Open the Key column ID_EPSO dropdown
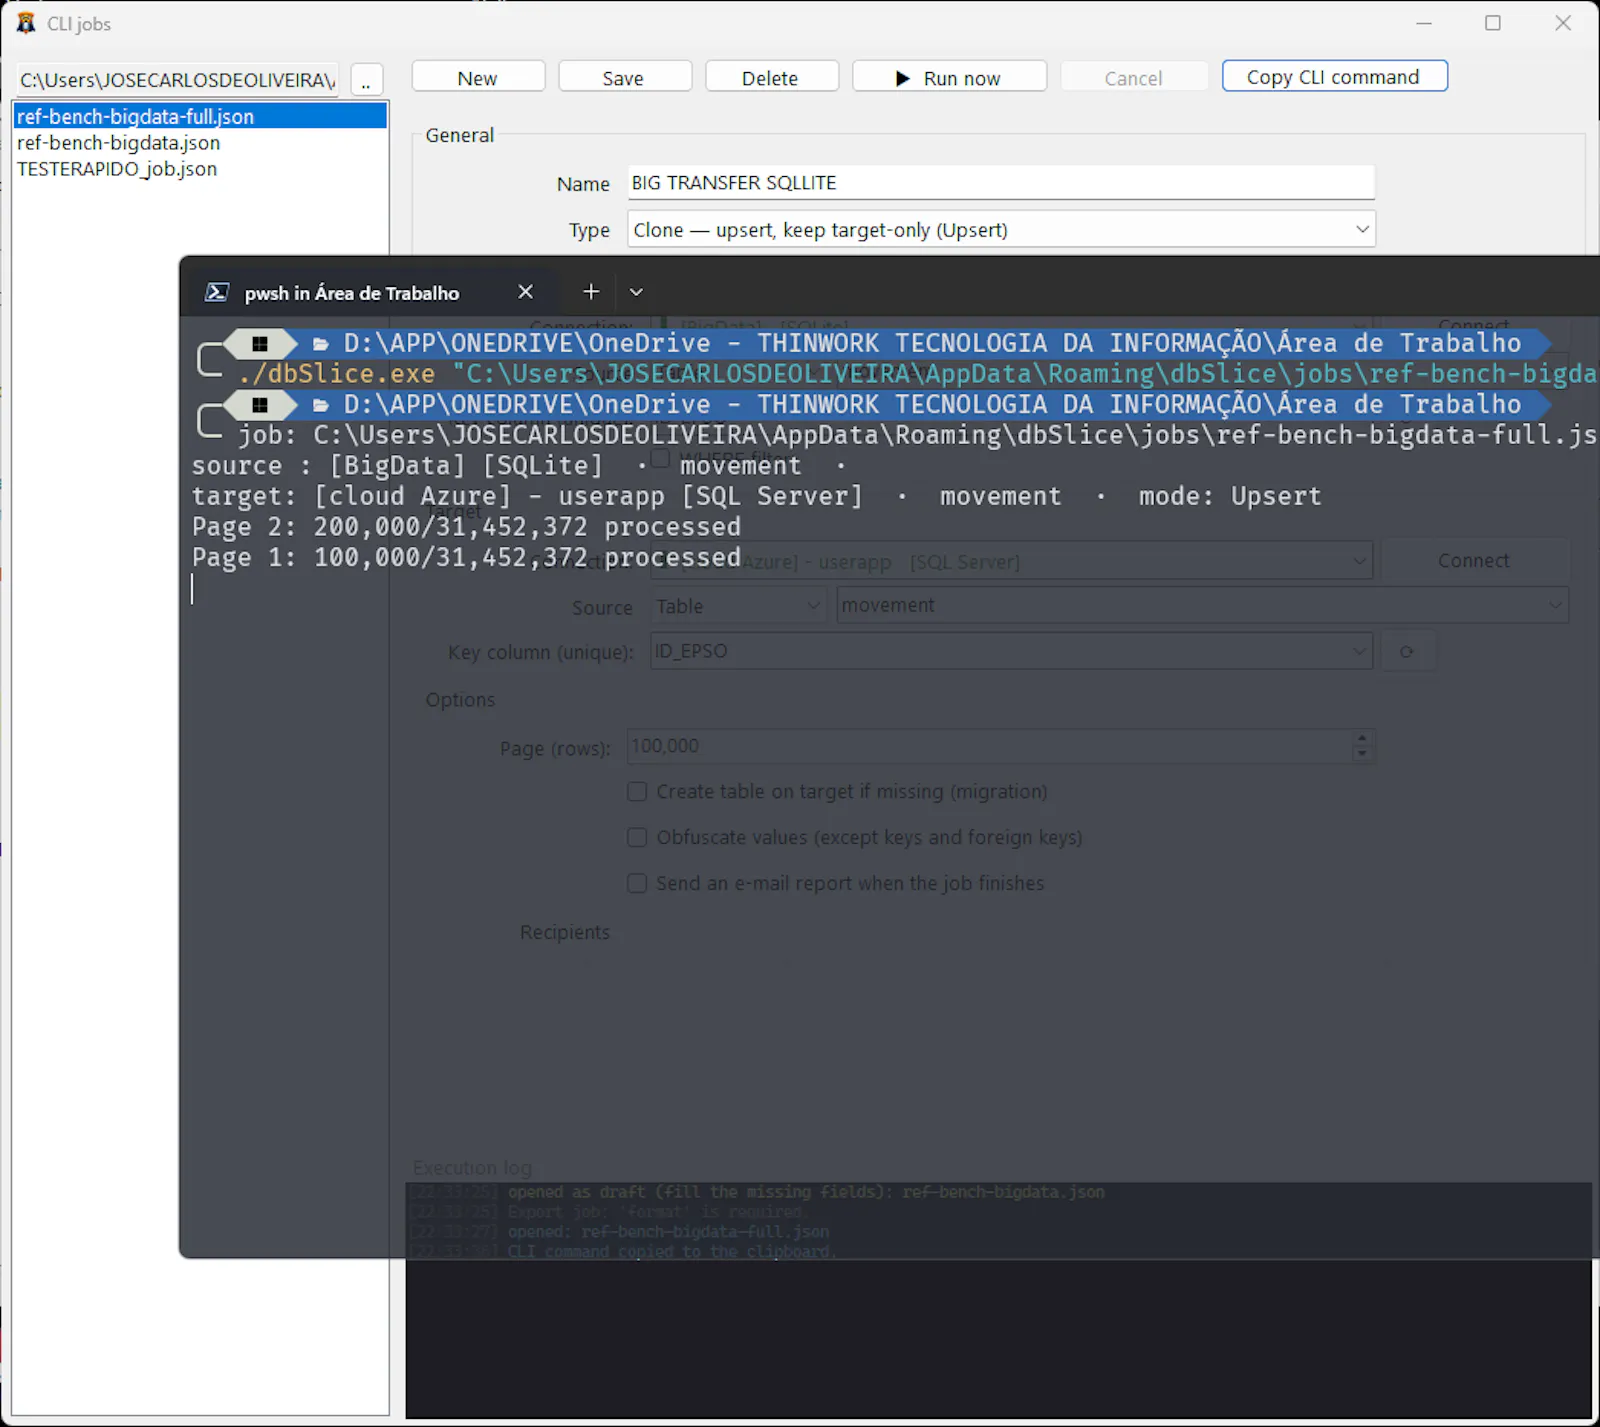1600x1427 pixels. [1011, 651]
